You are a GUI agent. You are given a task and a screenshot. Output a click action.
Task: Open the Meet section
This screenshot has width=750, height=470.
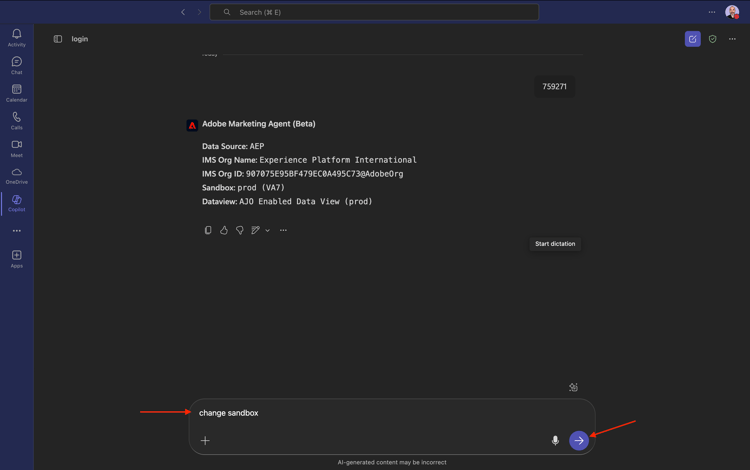pyautogui.click(x=17, y=148)
